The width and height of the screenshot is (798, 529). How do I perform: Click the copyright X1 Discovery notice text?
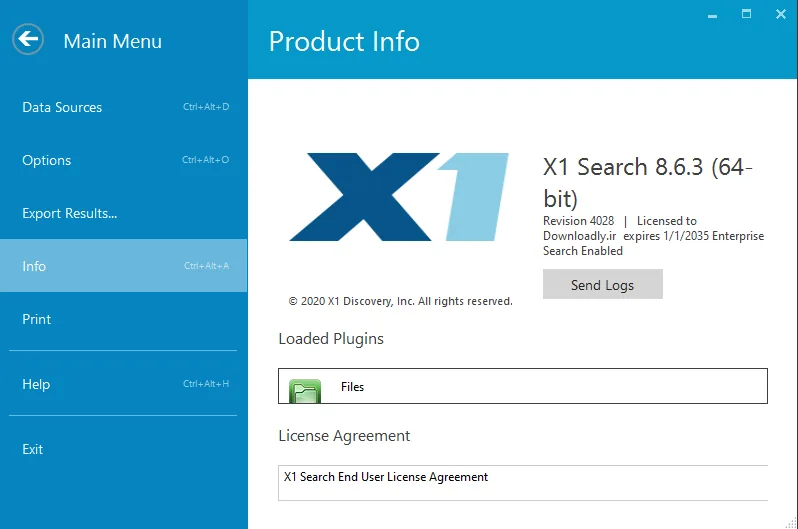coord(401,301)
